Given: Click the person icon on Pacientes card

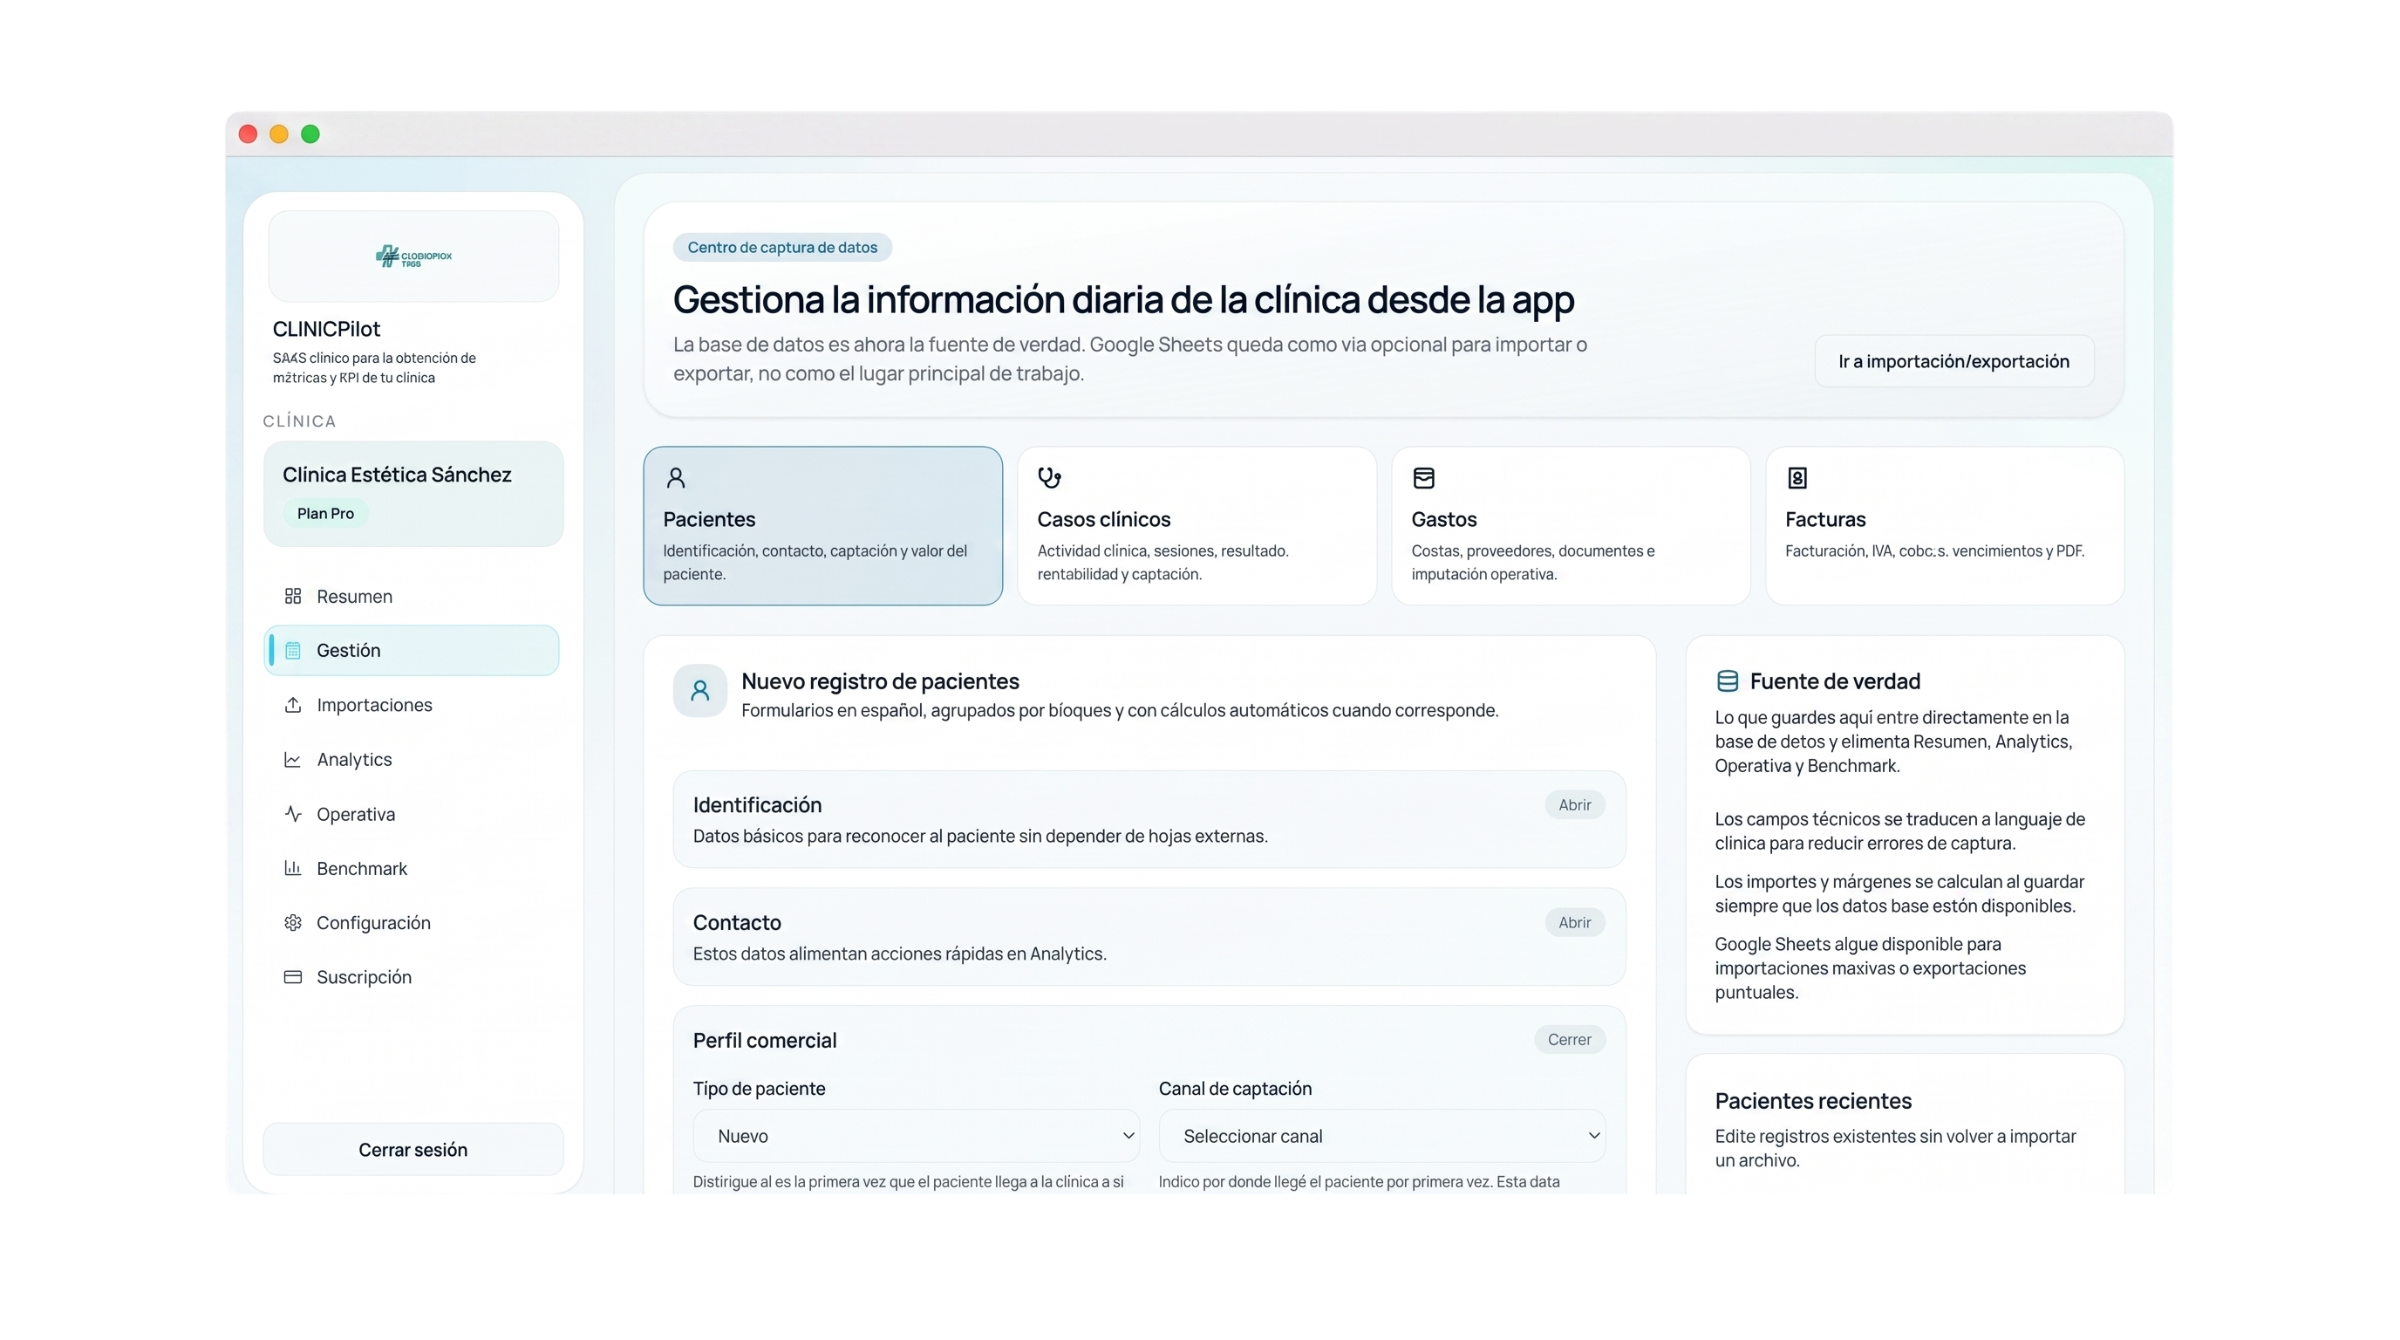Looking at the screenshot, I should (676, 478).
